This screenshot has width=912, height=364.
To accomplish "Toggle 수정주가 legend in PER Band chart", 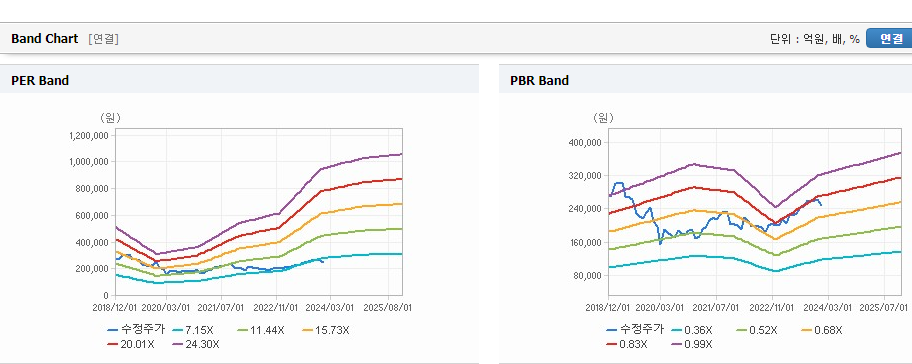I will pyautogui.click(x=137, y=330).
